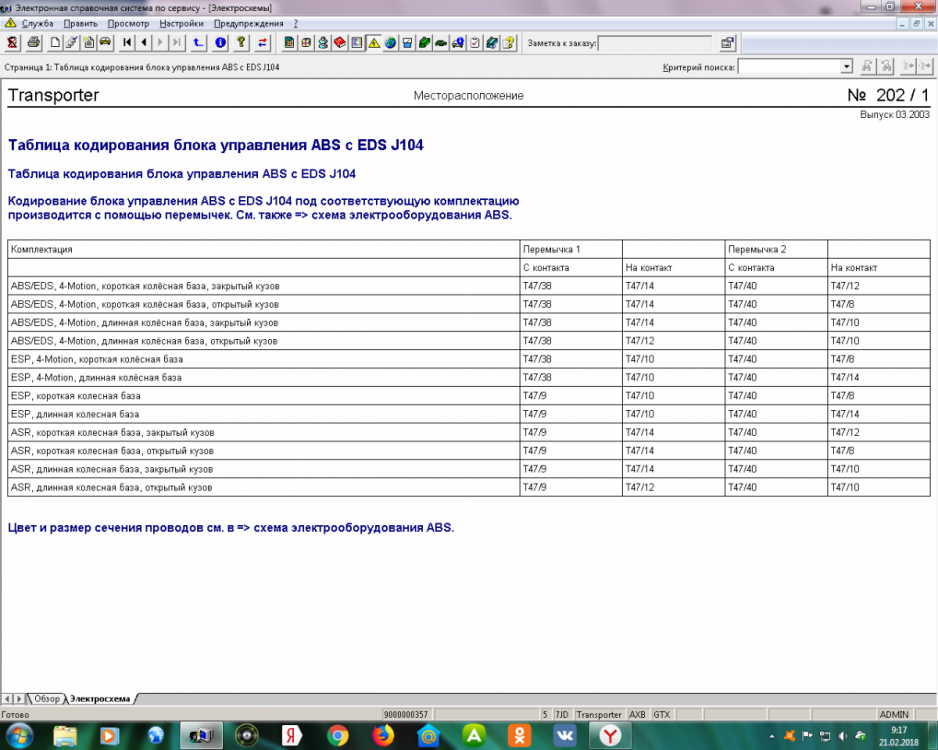
Task: Click the tab scroll left arrow at bottom
Action: (x=7, y=699)
